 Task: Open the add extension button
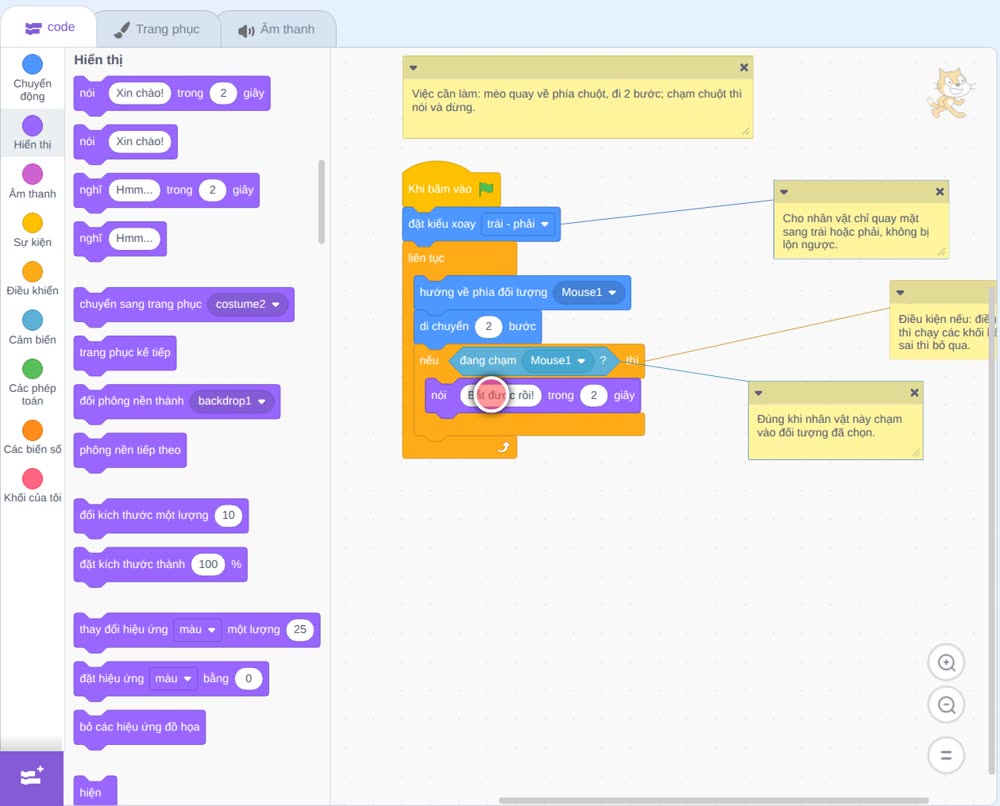tap(32, 777)
